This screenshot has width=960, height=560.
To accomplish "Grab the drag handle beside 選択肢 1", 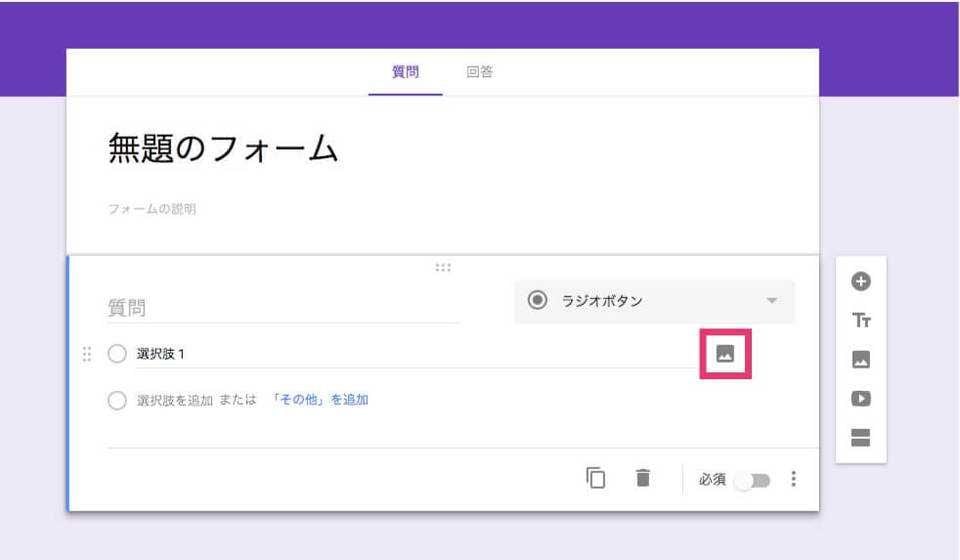I will [x=87, y=354].
